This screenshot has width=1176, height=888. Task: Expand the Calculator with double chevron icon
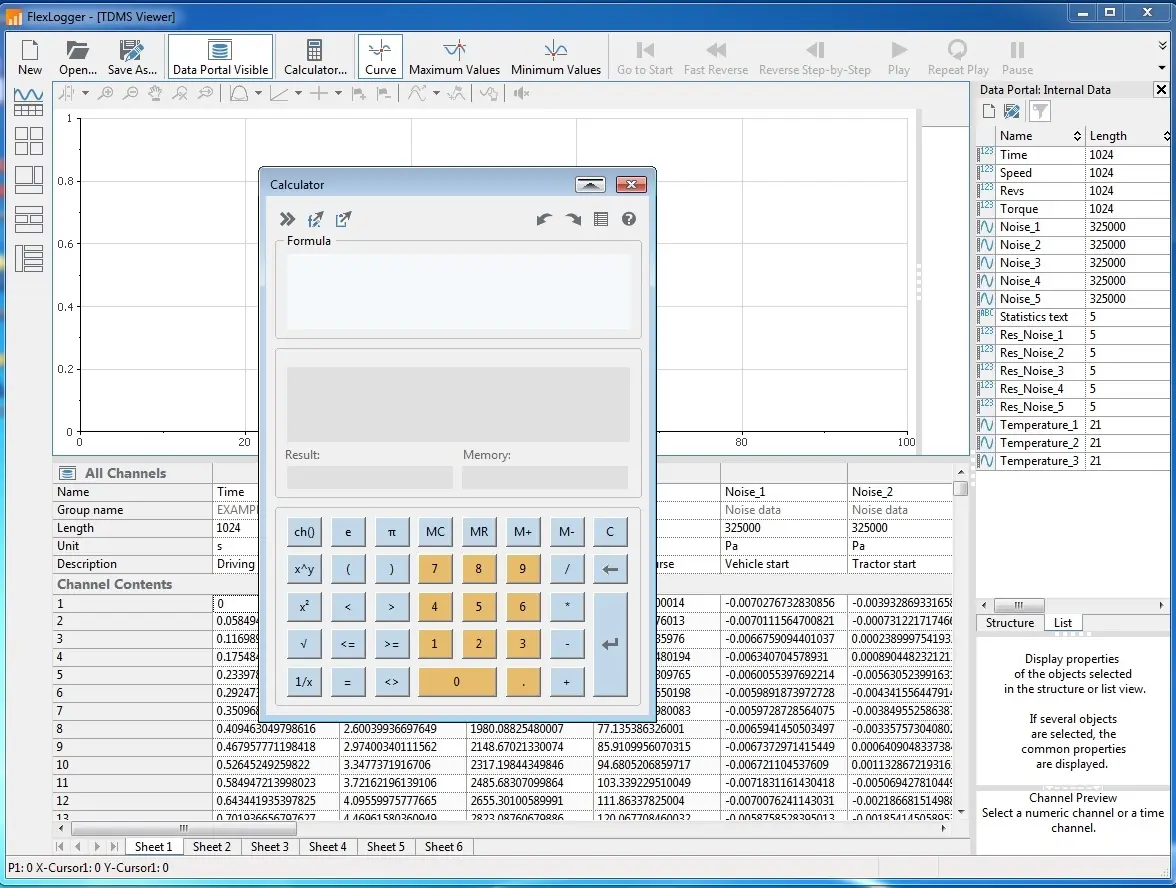(x=287, y=219)
